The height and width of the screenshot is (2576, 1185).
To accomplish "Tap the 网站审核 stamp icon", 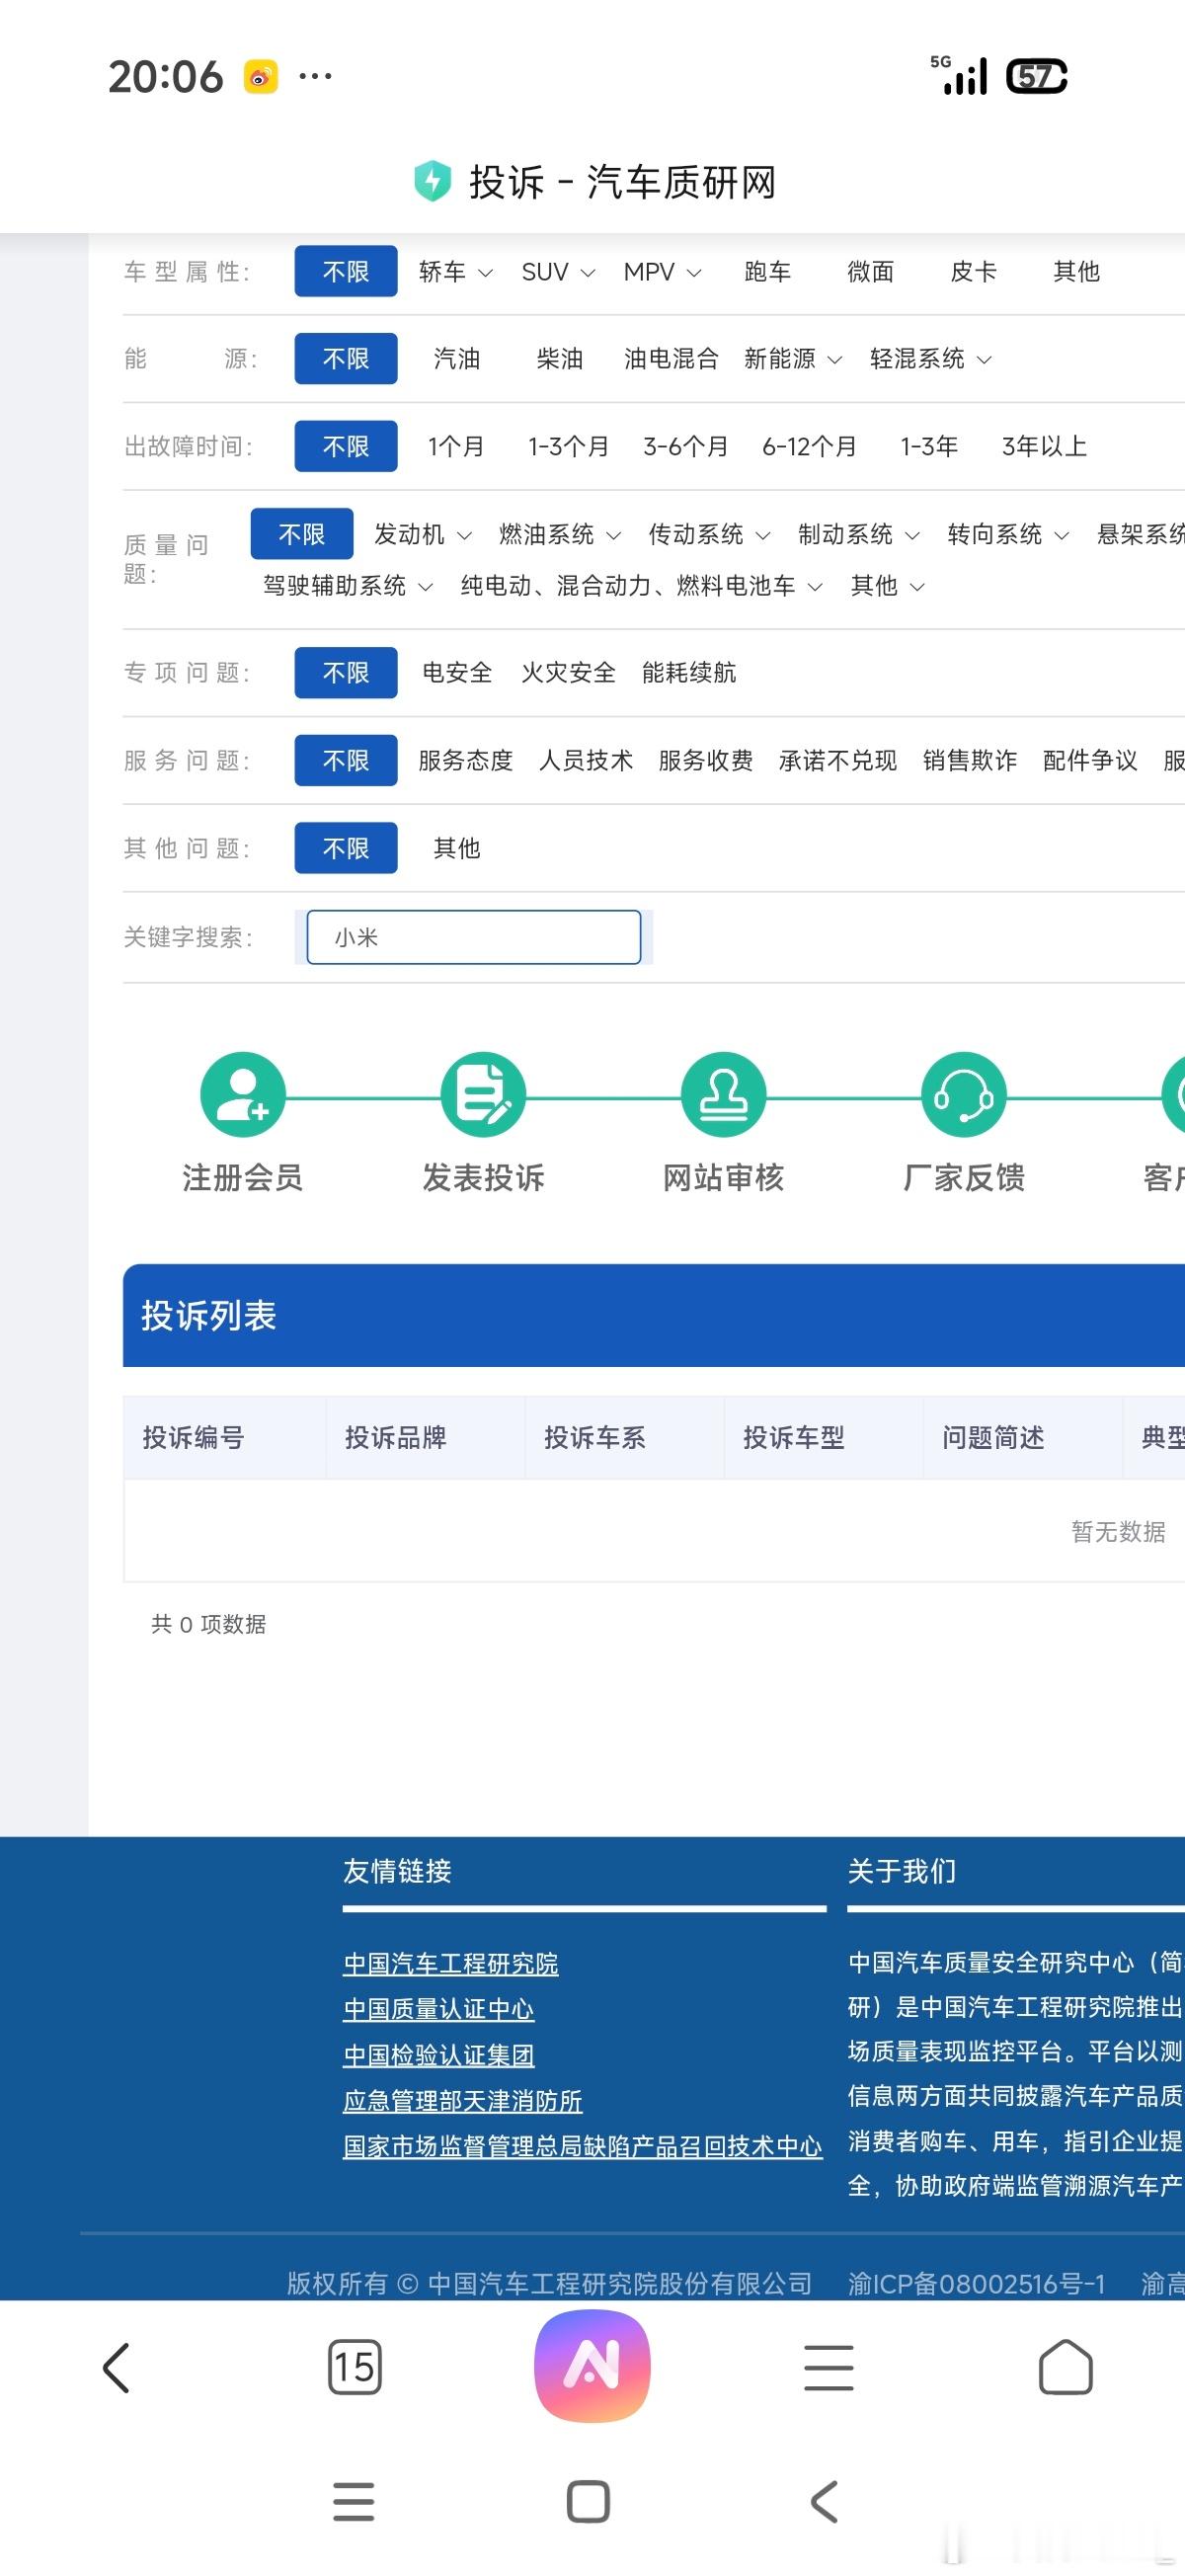I will (723, 1094).
